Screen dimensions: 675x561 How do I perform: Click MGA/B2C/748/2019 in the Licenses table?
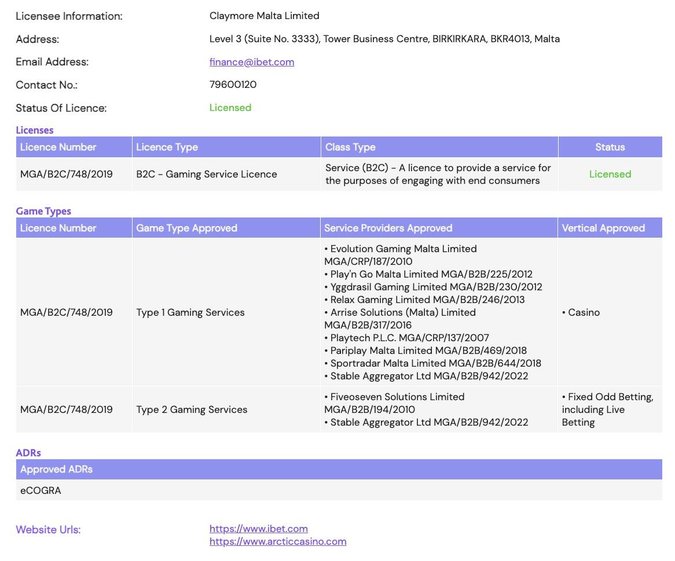(66, 174)
